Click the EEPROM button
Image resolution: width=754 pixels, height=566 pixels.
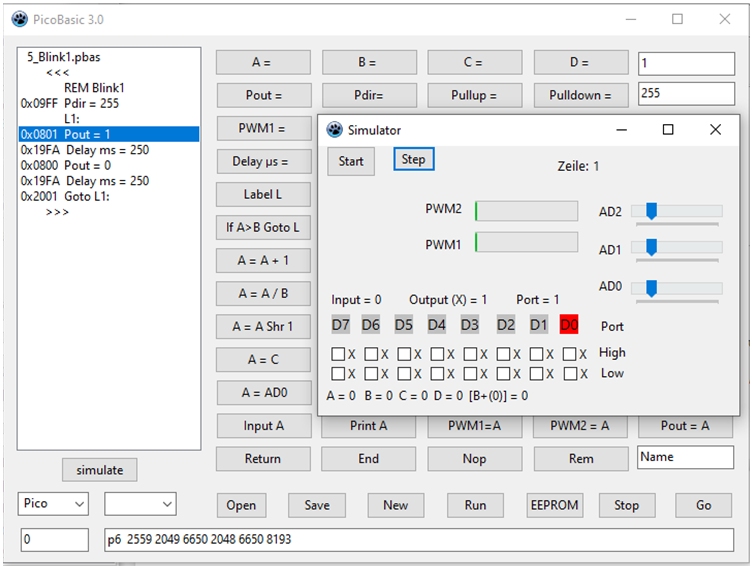pos(554,505)
